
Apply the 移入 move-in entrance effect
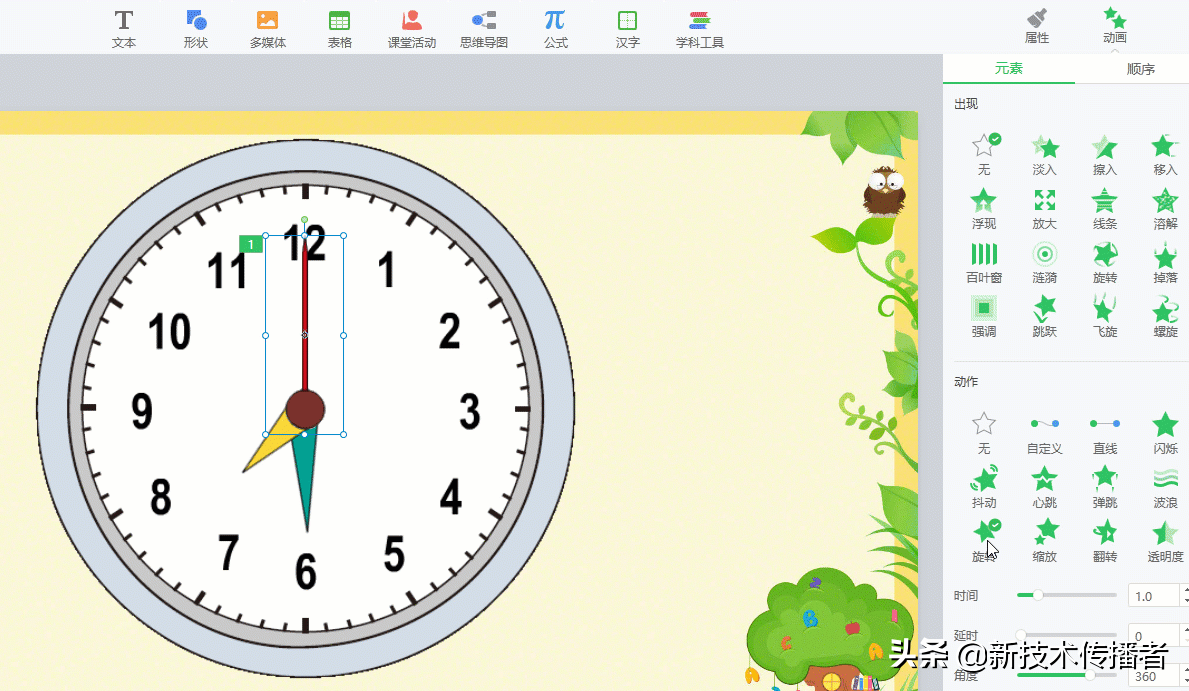pyautogui.click(x=1165, y=154)
